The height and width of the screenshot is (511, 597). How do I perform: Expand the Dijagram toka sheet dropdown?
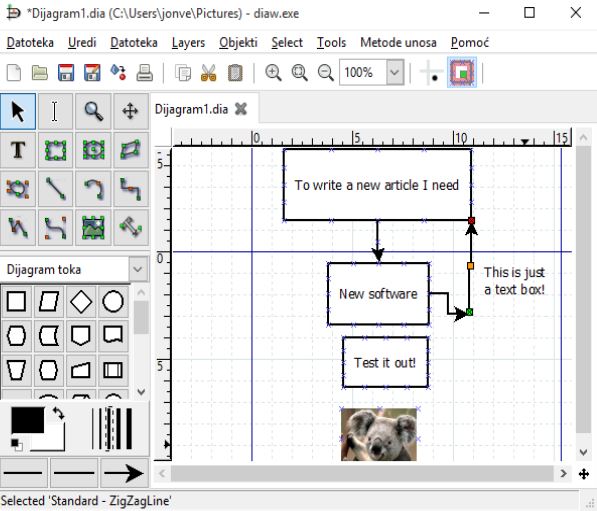tap(138, 269)
